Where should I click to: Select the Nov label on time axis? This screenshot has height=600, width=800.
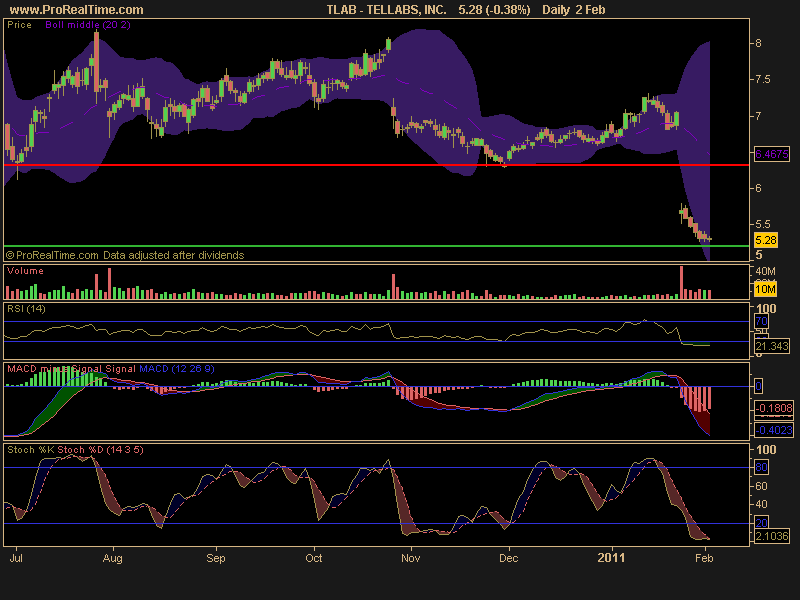pos(410,558)
